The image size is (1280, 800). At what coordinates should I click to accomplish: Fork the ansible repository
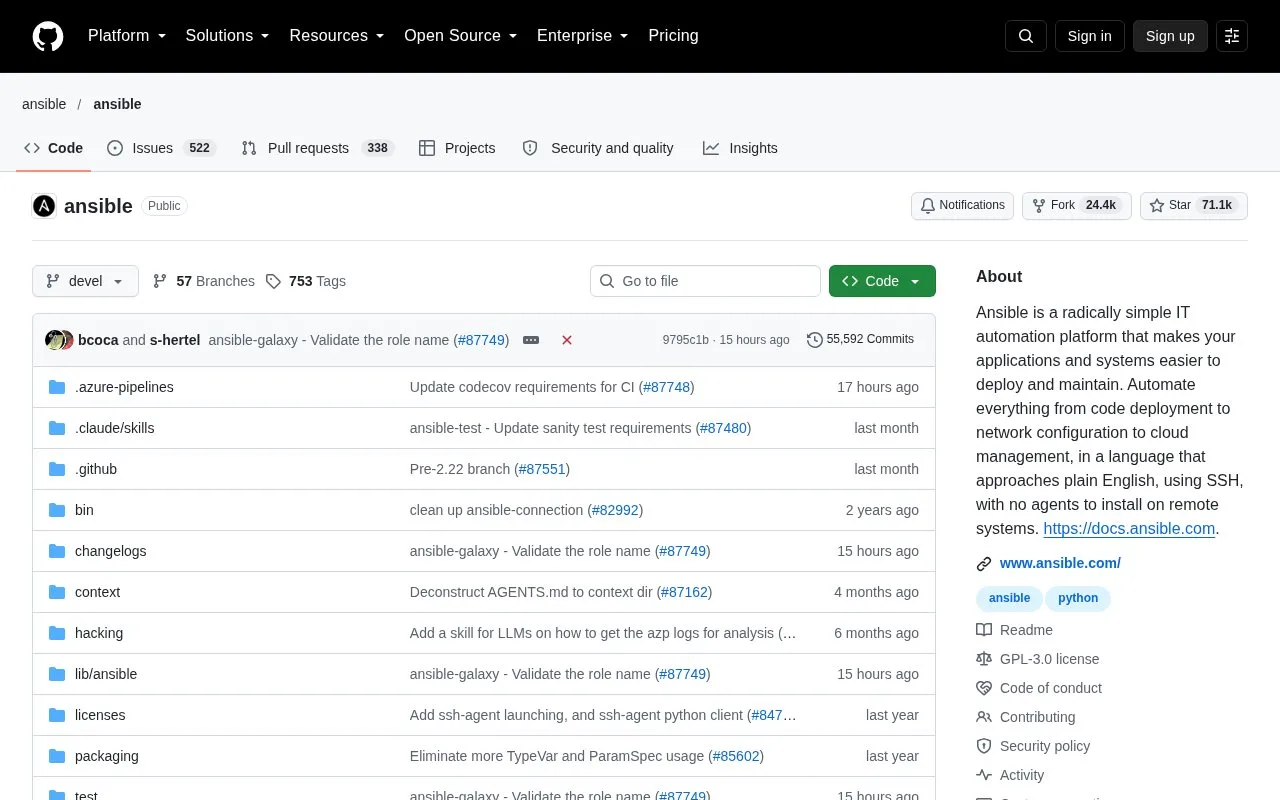(x=1077, y=206)
